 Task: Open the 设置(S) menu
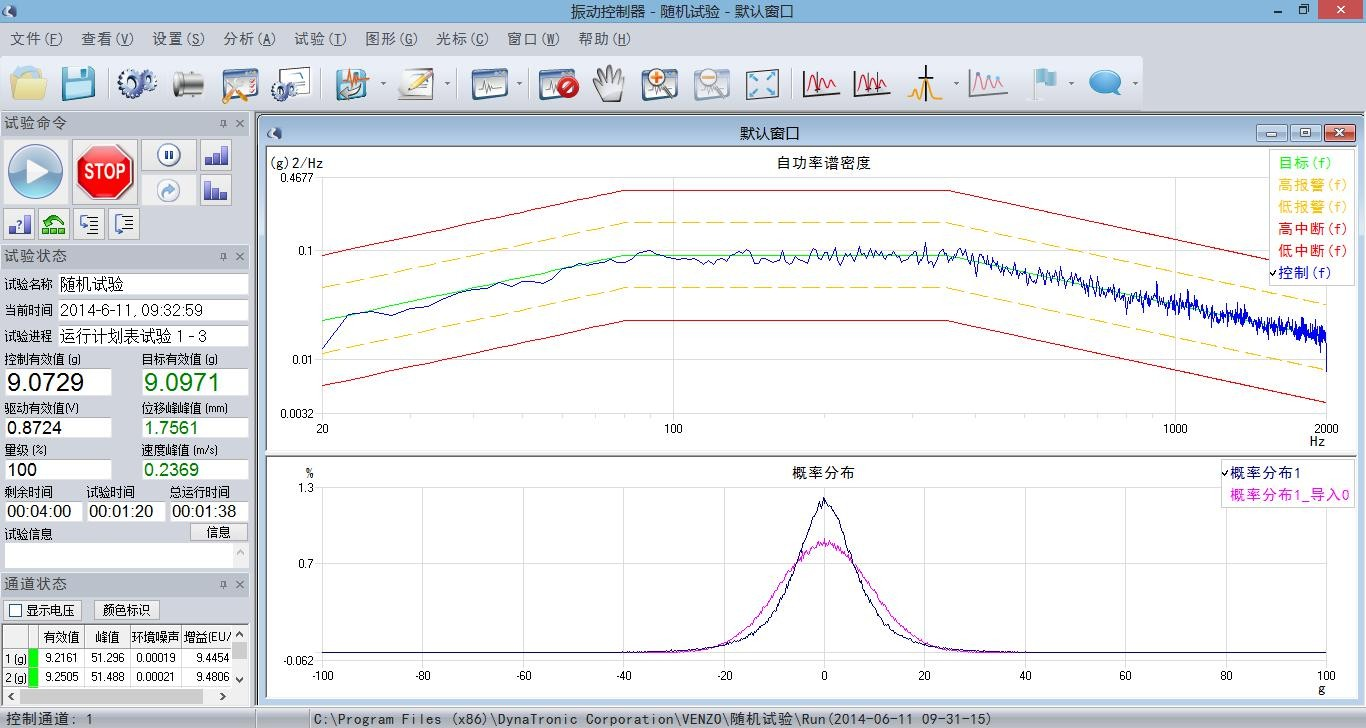(x=178, y=39)
